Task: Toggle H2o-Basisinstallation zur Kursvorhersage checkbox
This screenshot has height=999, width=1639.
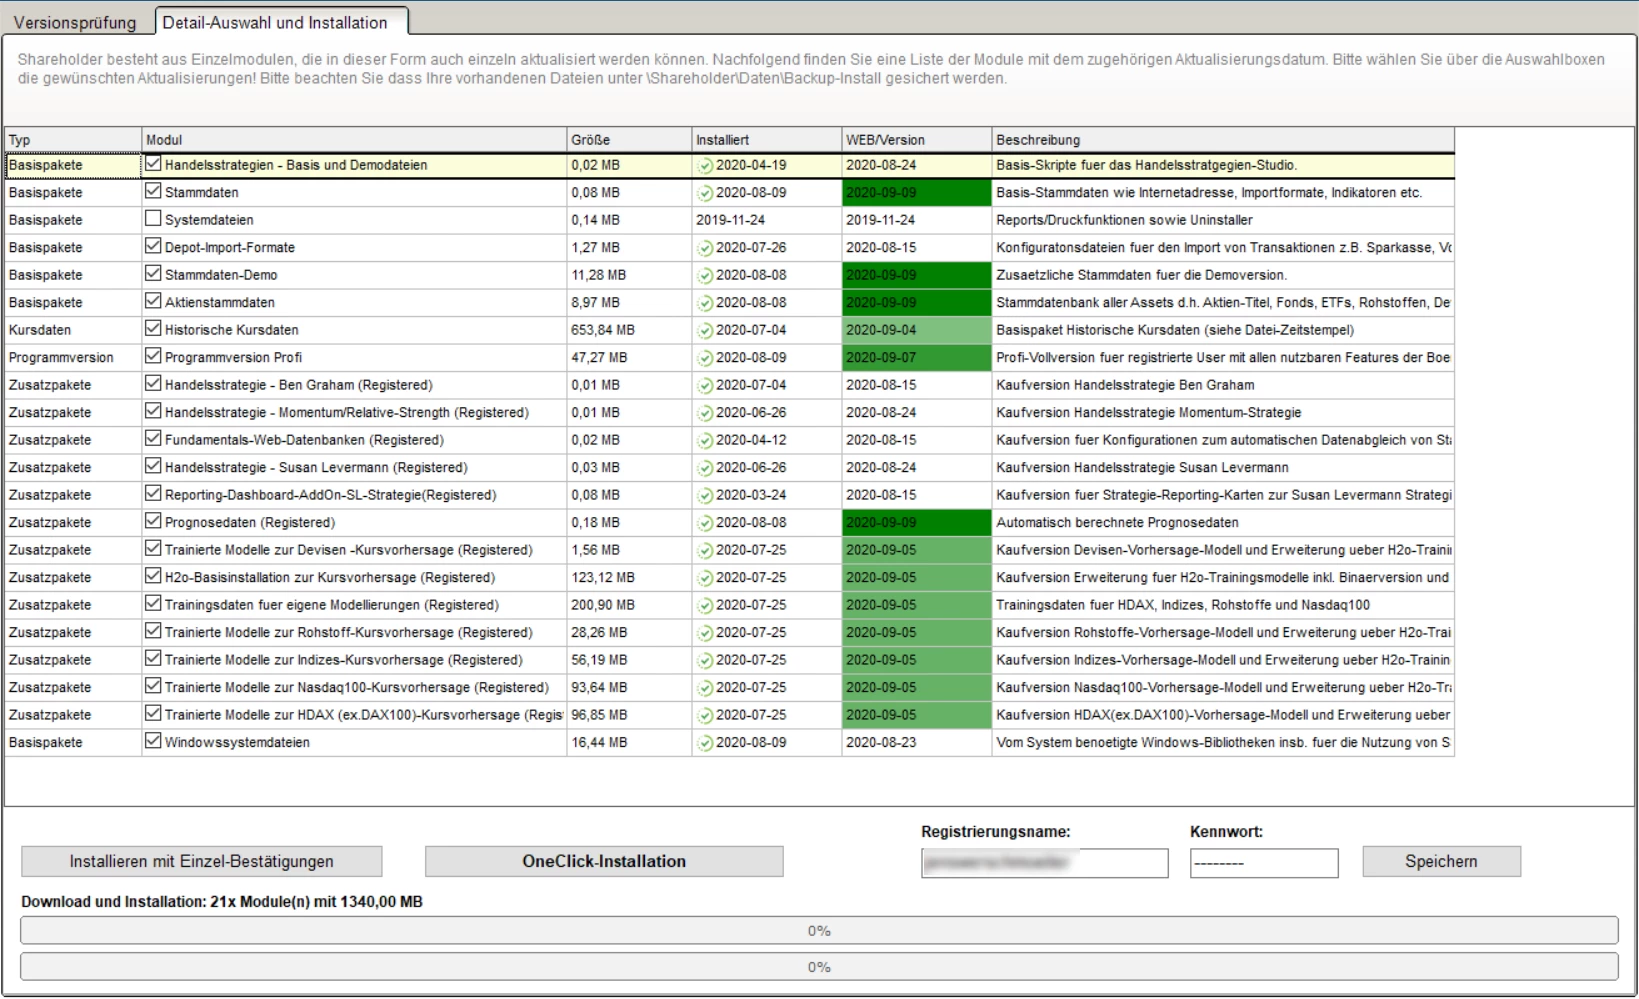Action: (x=153, y=575)
